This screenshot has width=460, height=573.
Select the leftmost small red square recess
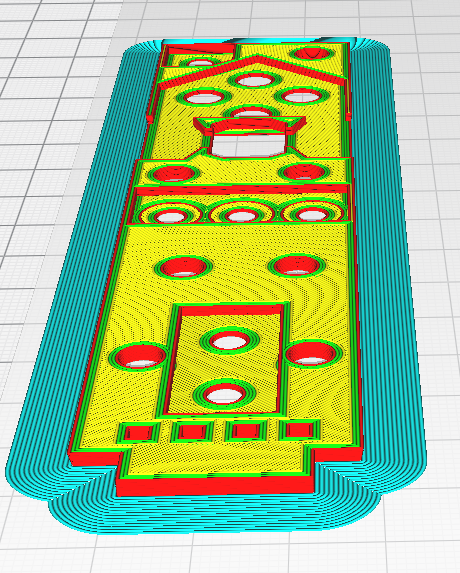tap(138, 433)
